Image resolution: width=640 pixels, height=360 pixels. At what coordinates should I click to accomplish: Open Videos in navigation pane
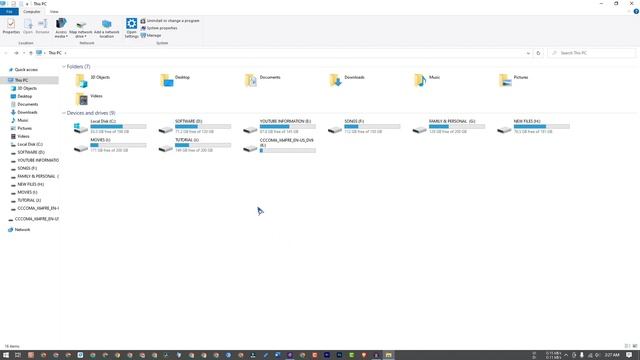point(23,136)
